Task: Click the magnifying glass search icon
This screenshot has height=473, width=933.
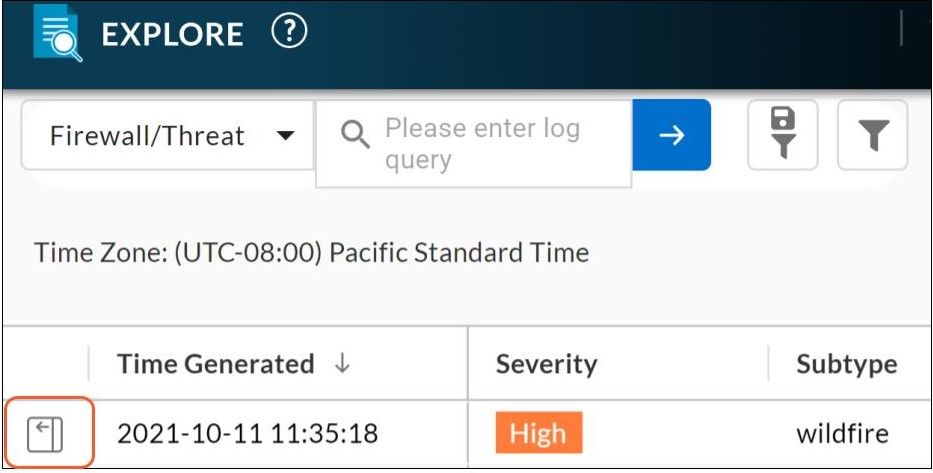Action: (x=355, y=135)
